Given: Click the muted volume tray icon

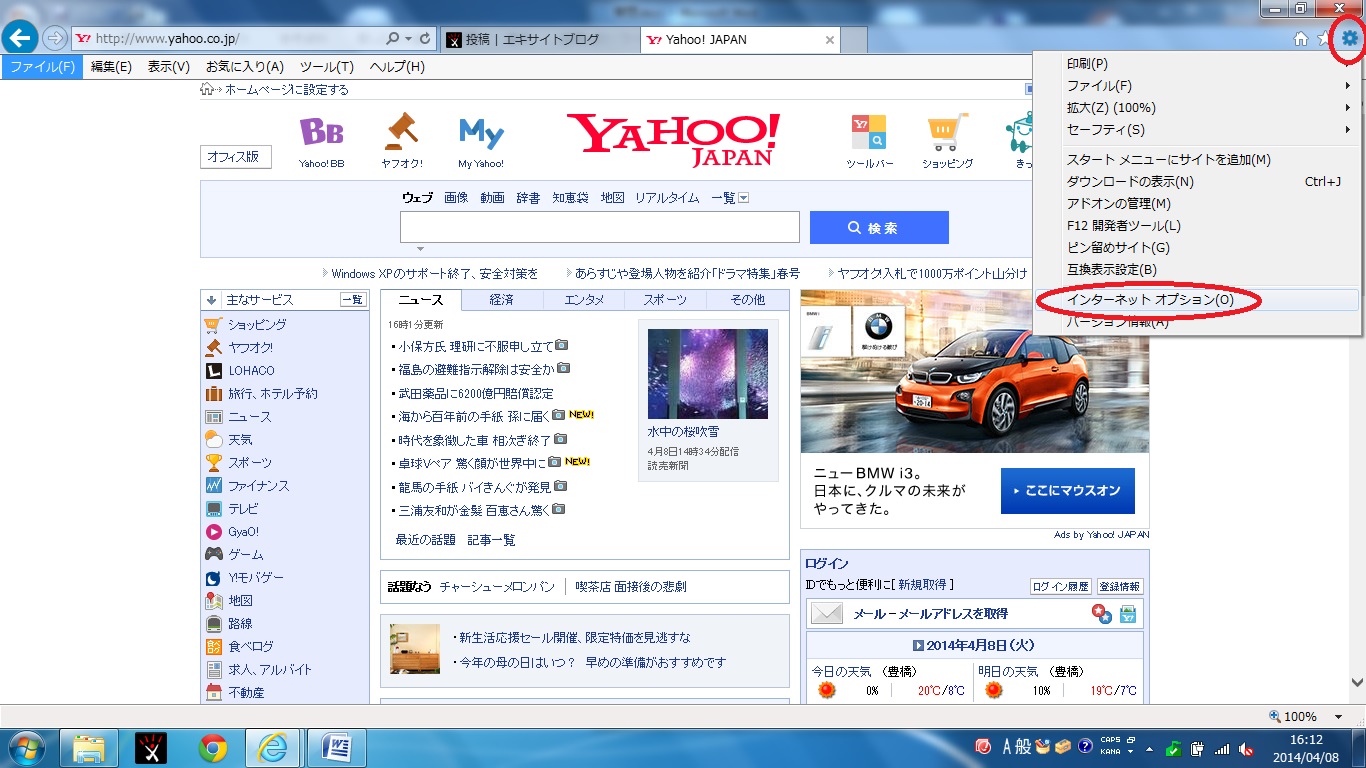Looking at the screenshot, I should click(1246, 748).
